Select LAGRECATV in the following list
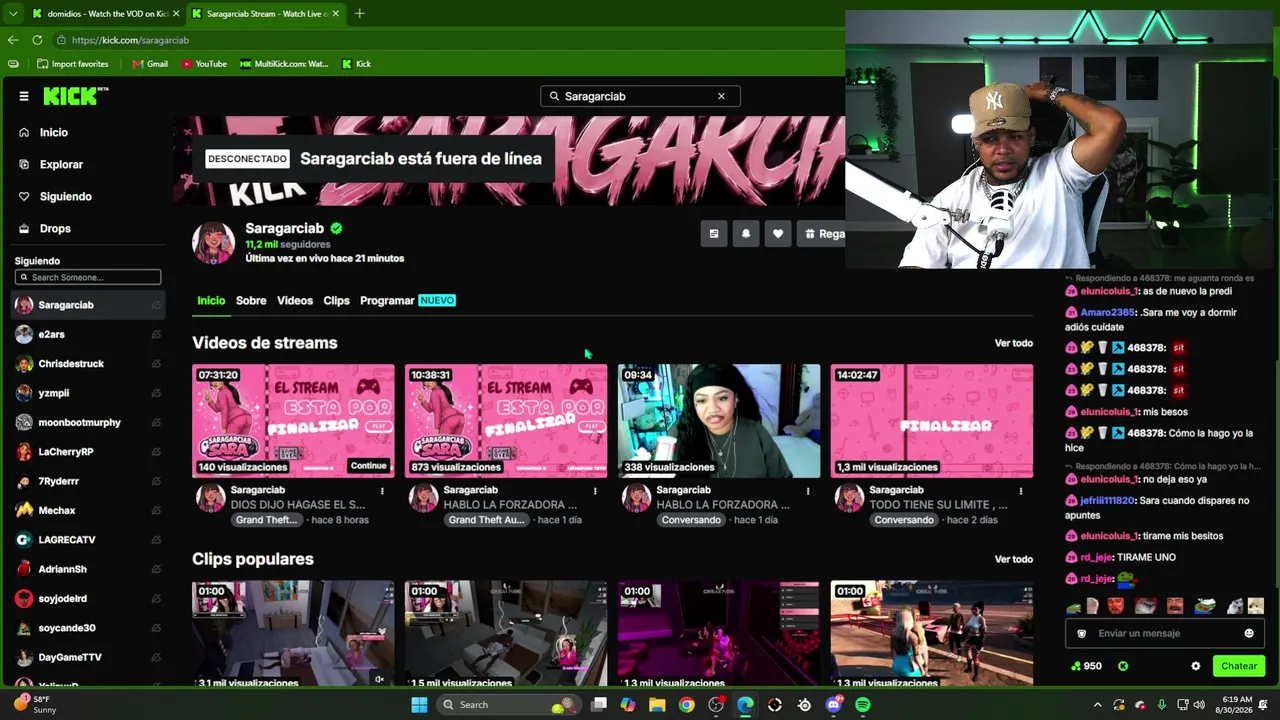Viewport: 1280px width, 720px height. (x=67, y=540)
